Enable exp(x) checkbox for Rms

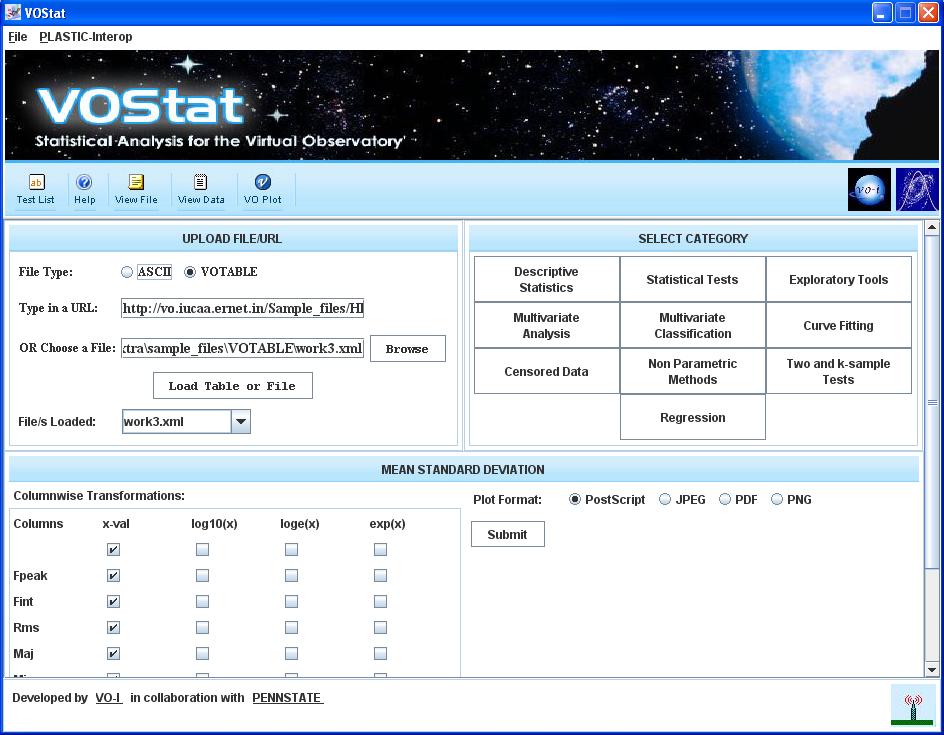pyautogui.click(x=380, y=627)
